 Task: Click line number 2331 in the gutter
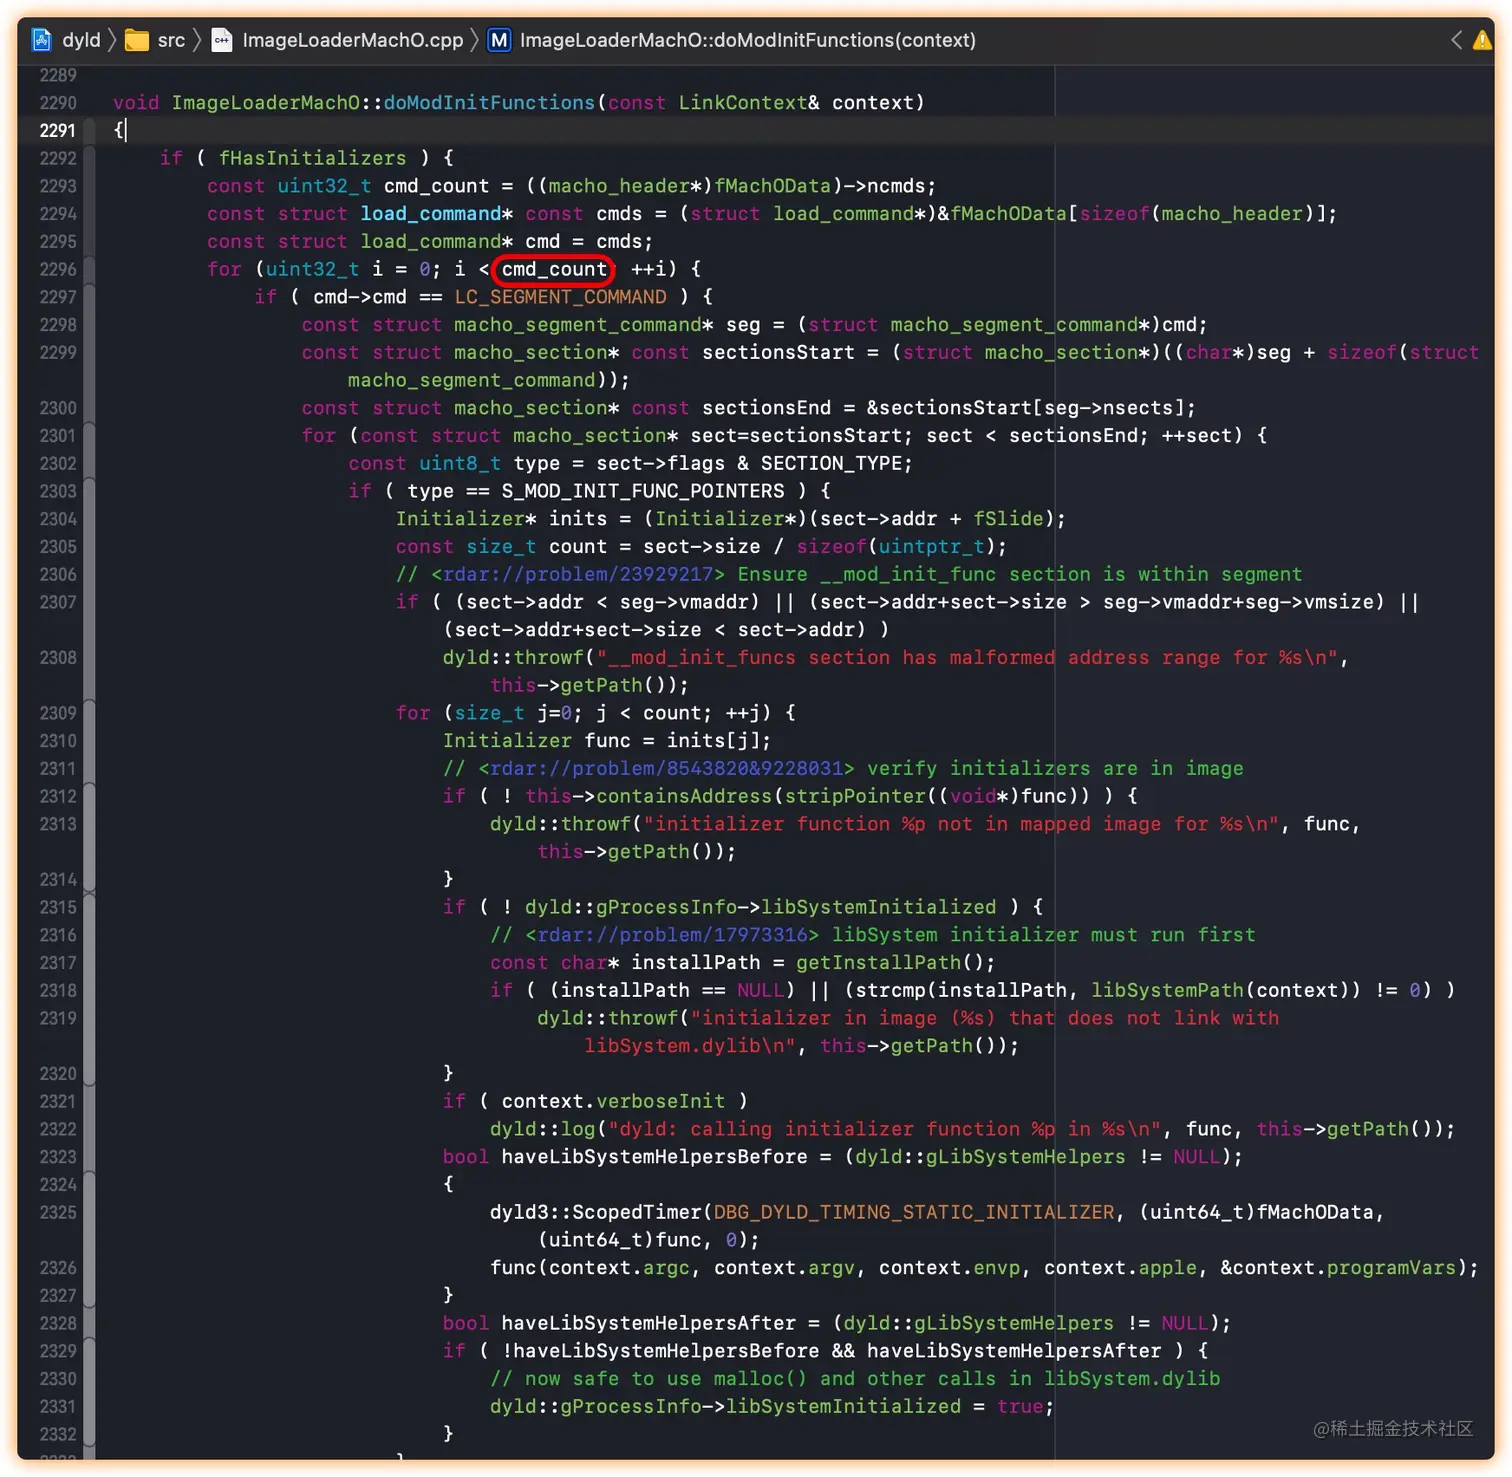point(58,1406)
